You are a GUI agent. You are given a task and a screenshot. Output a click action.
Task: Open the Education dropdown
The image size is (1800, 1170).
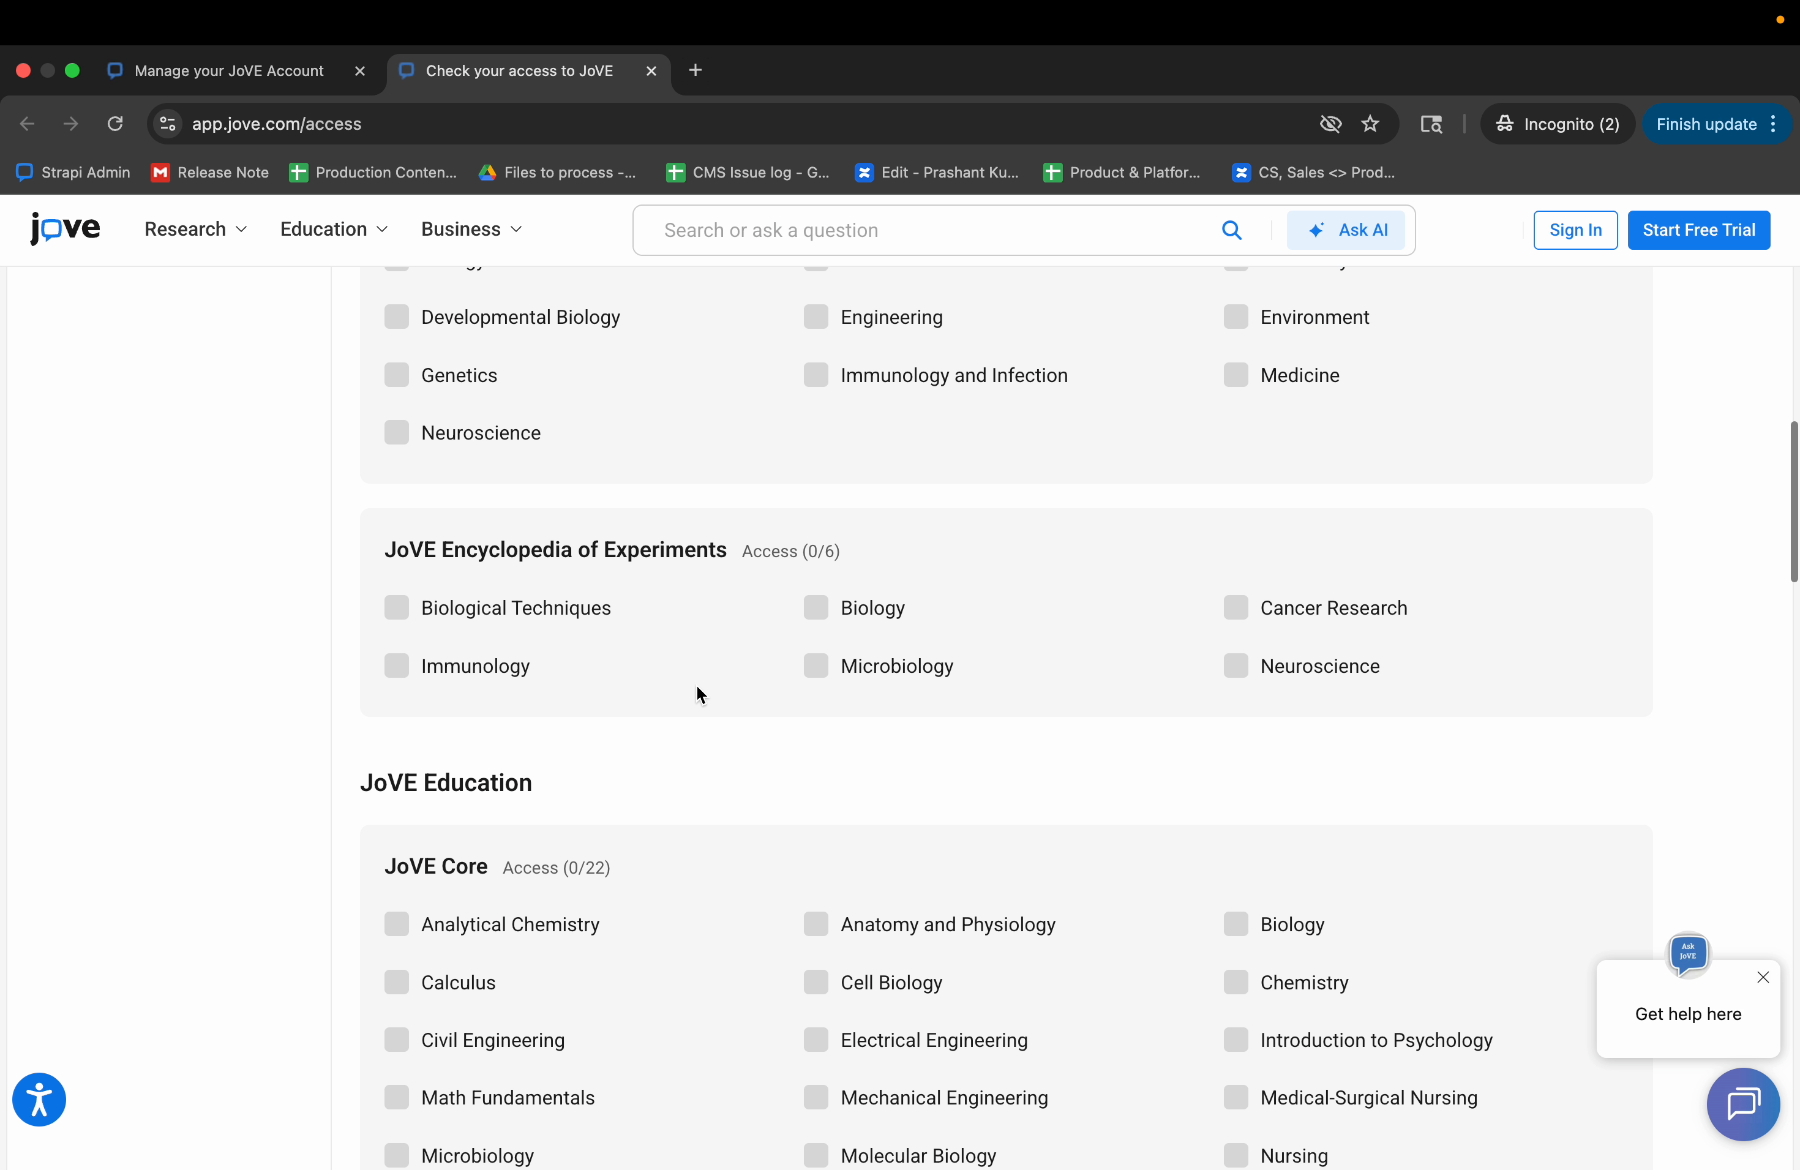click(x=332, y=229)
